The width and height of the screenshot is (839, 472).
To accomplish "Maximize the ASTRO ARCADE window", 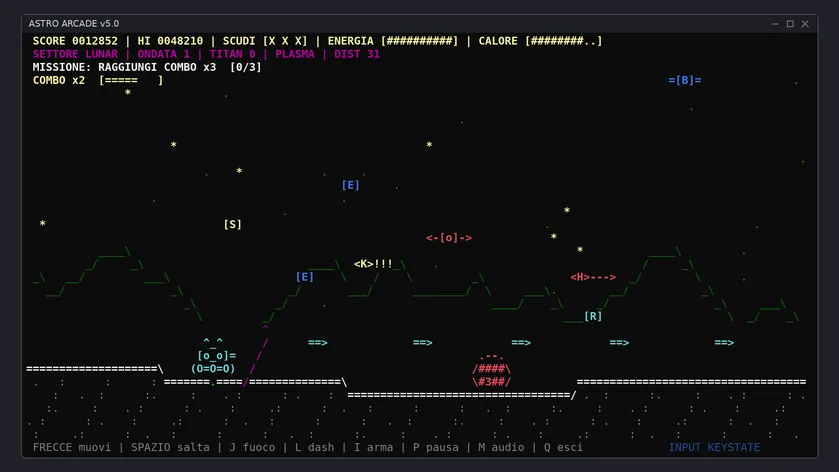I will [x=790, y=24].
